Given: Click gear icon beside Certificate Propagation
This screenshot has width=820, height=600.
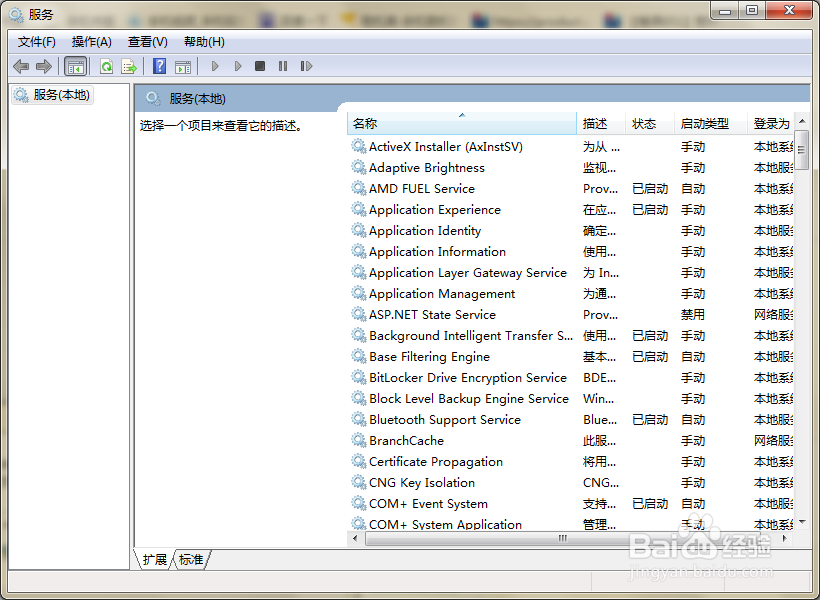Looking at the screenshot, I should point(358,461).
